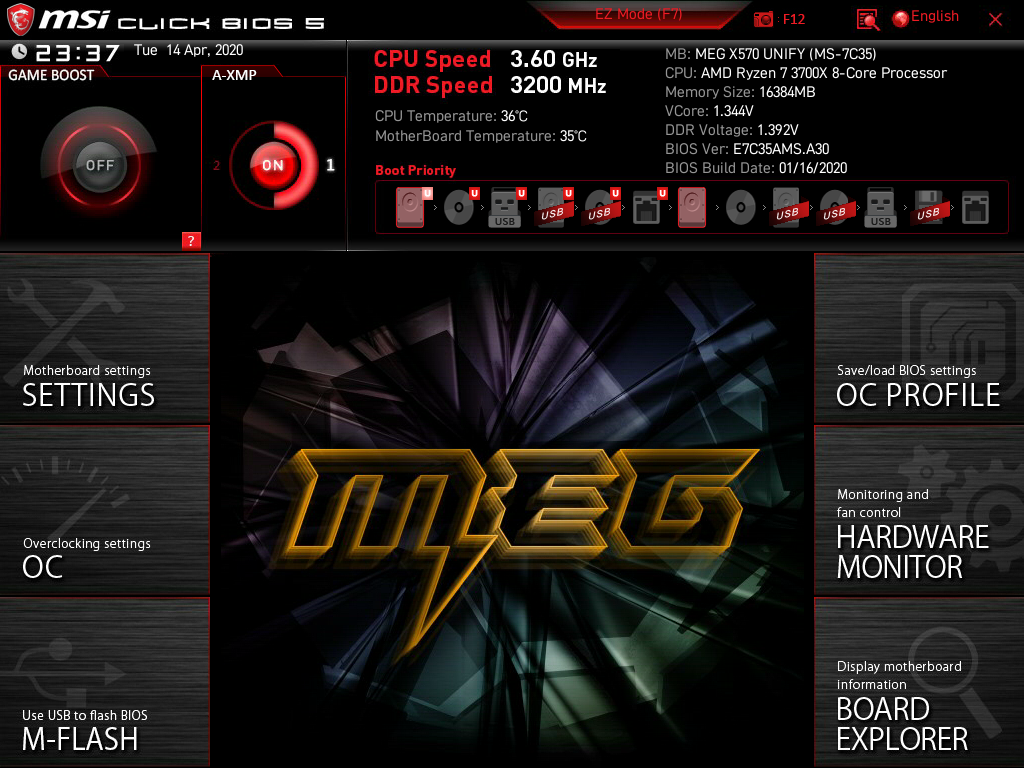
Task: Take a screenshot with the F12 camera icon
Action: pyautogui.click(x=764, y=19)
